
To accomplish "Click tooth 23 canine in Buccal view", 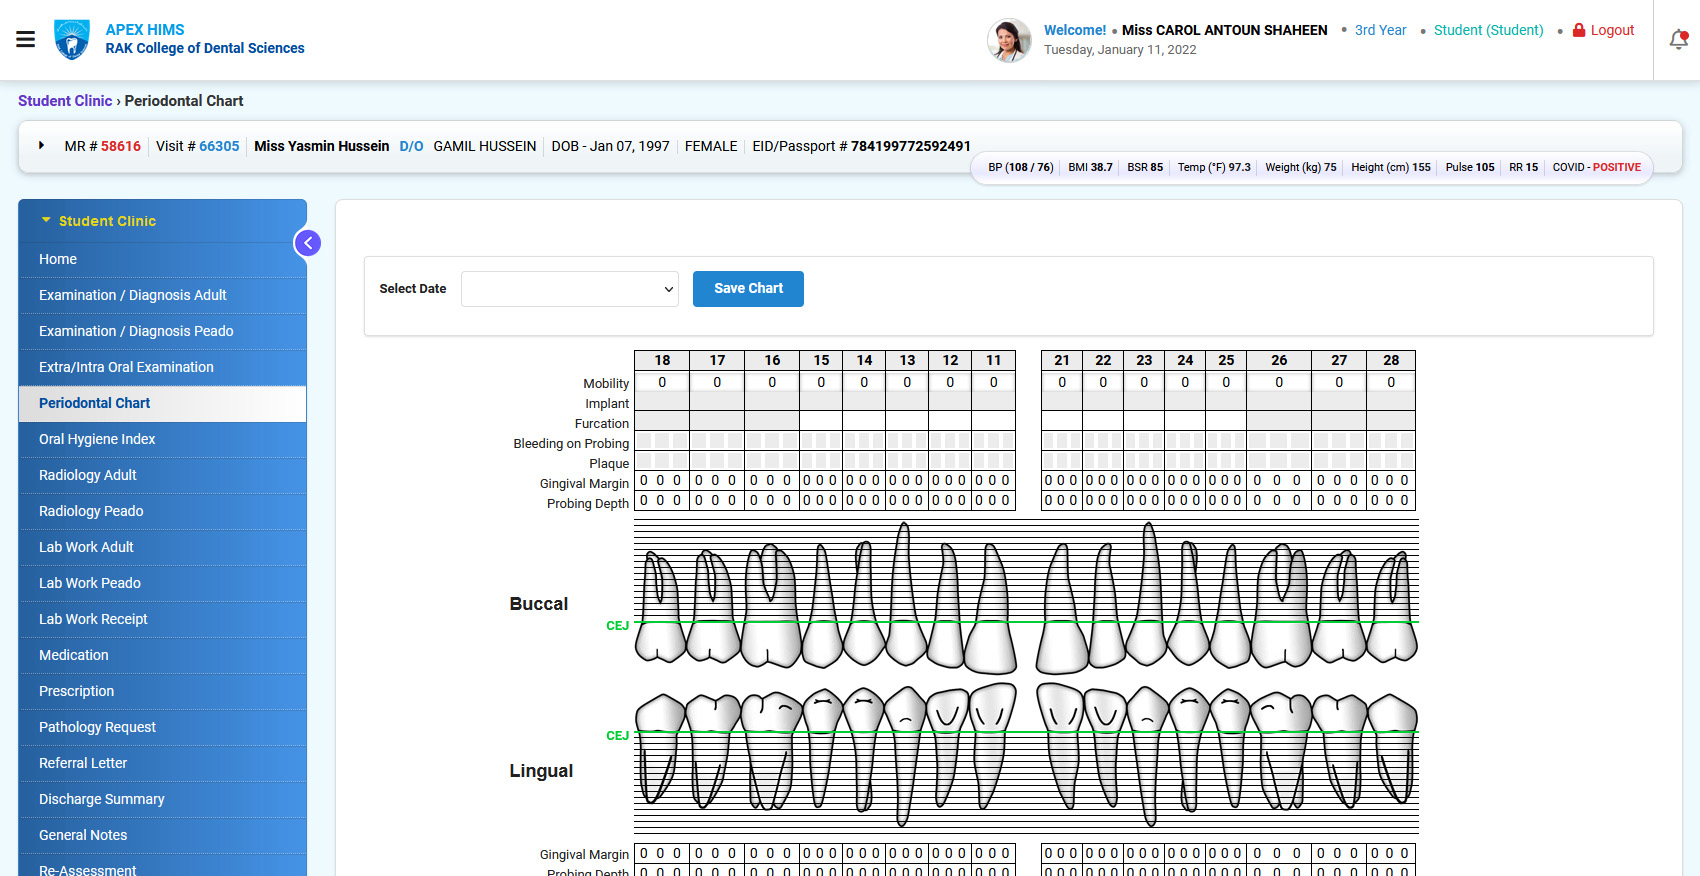I will (1149, 594).
